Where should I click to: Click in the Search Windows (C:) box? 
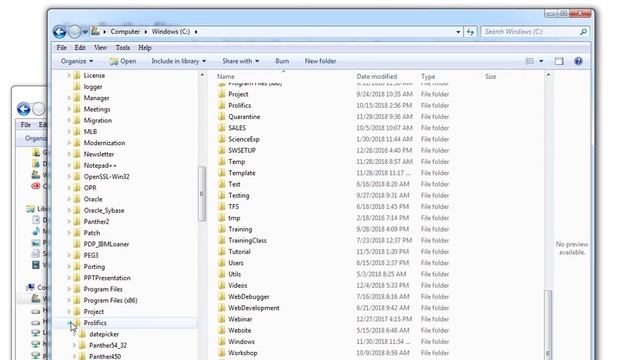coord(531,31)
